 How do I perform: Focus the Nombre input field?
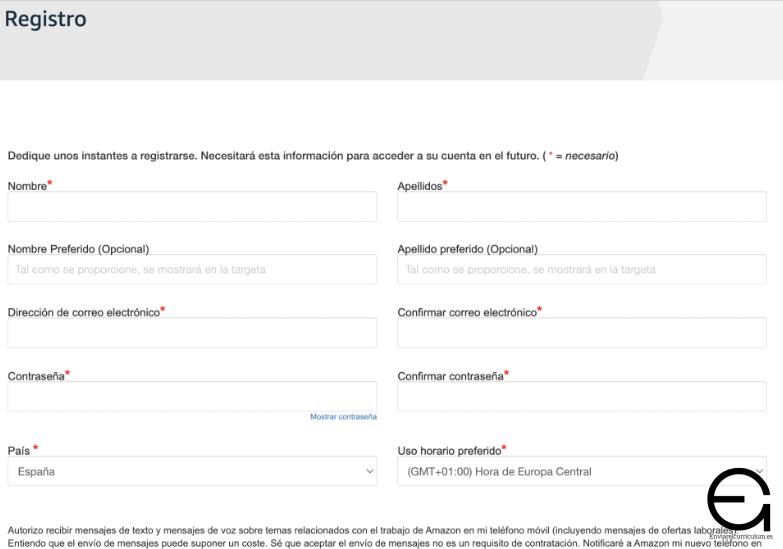(192, 207)
